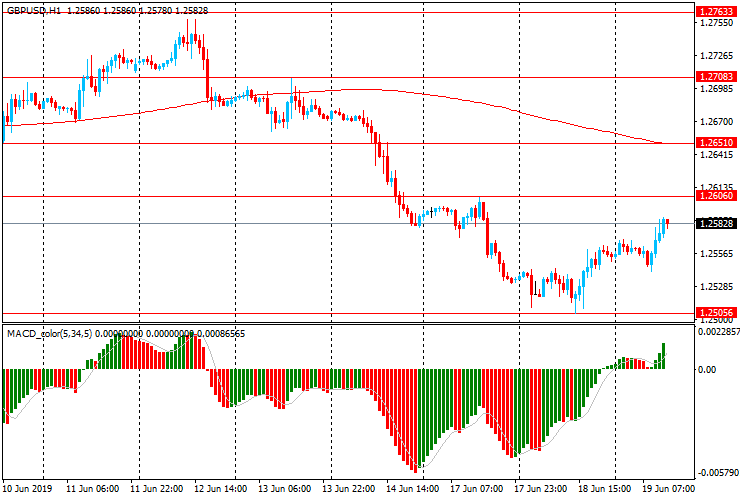Click the 1.26985 price scale value
The height and width of the screenshot is (500, 740).
tap(717, 89)
